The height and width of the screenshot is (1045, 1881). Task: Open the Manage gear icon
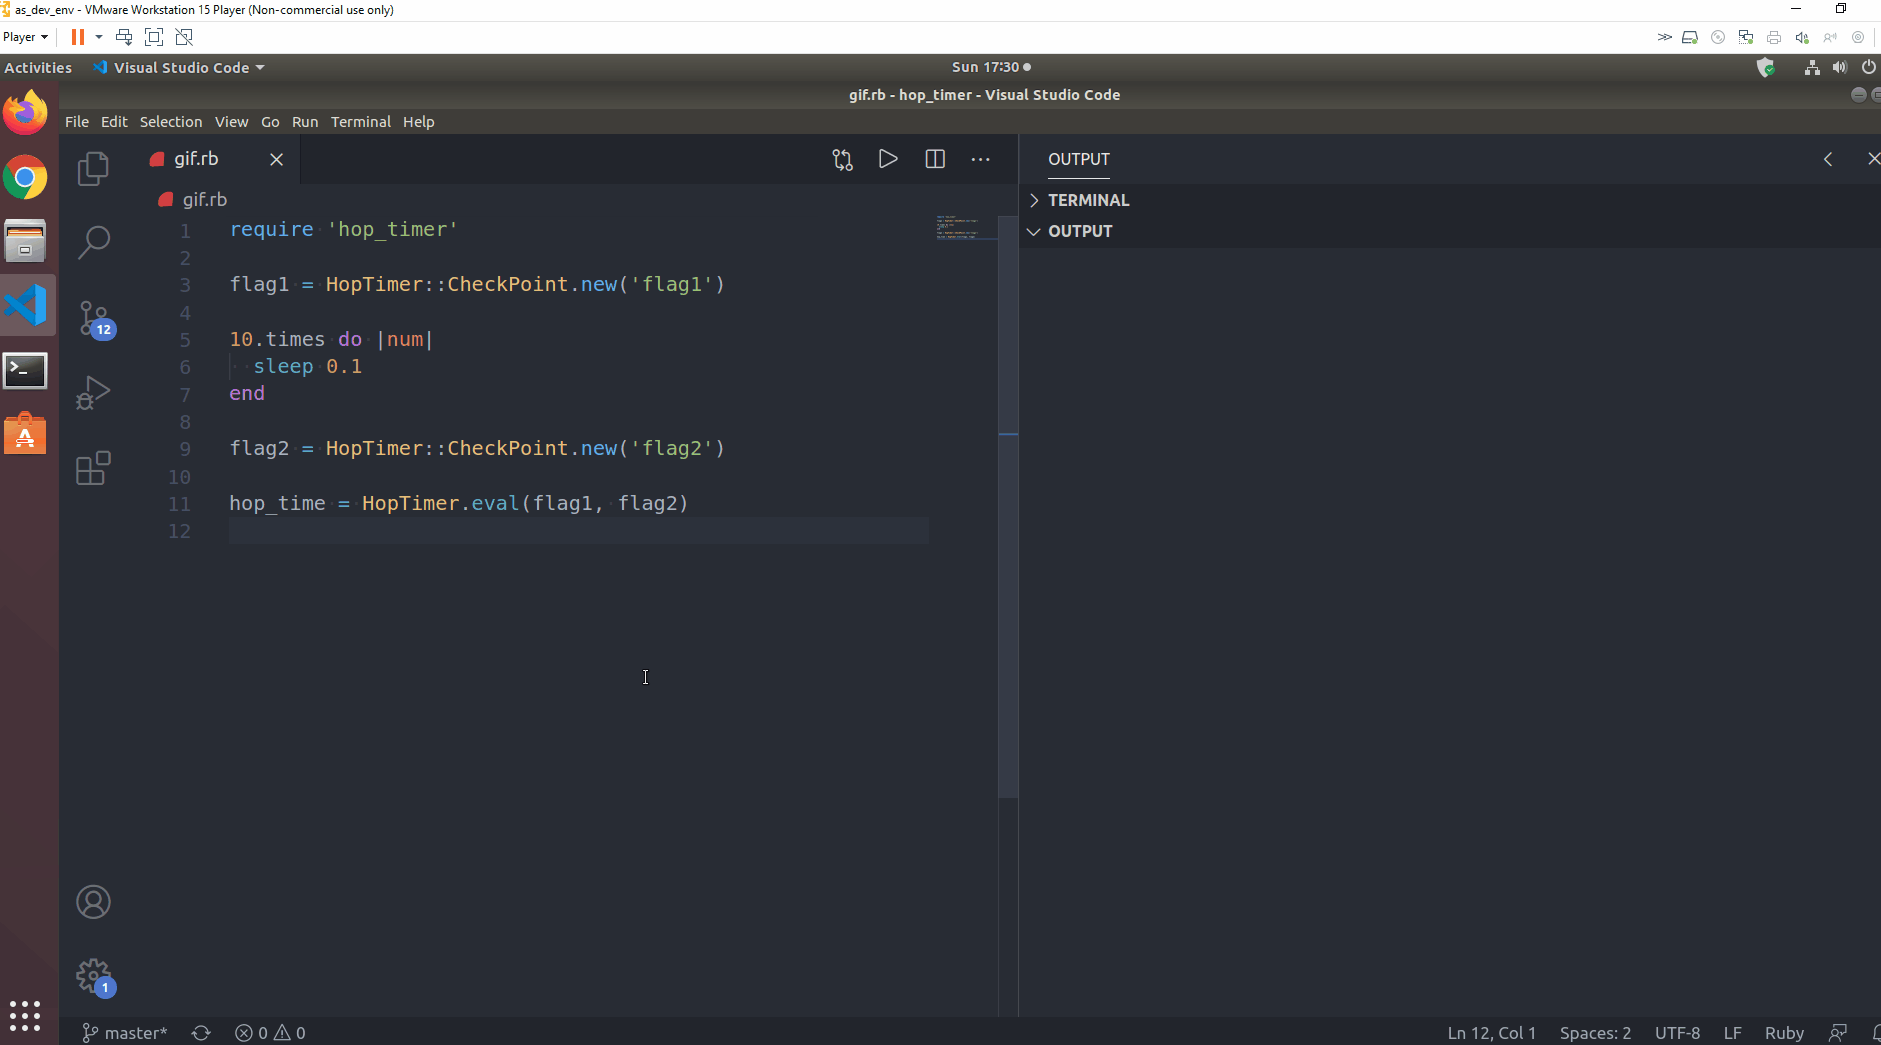pos(95,977)
